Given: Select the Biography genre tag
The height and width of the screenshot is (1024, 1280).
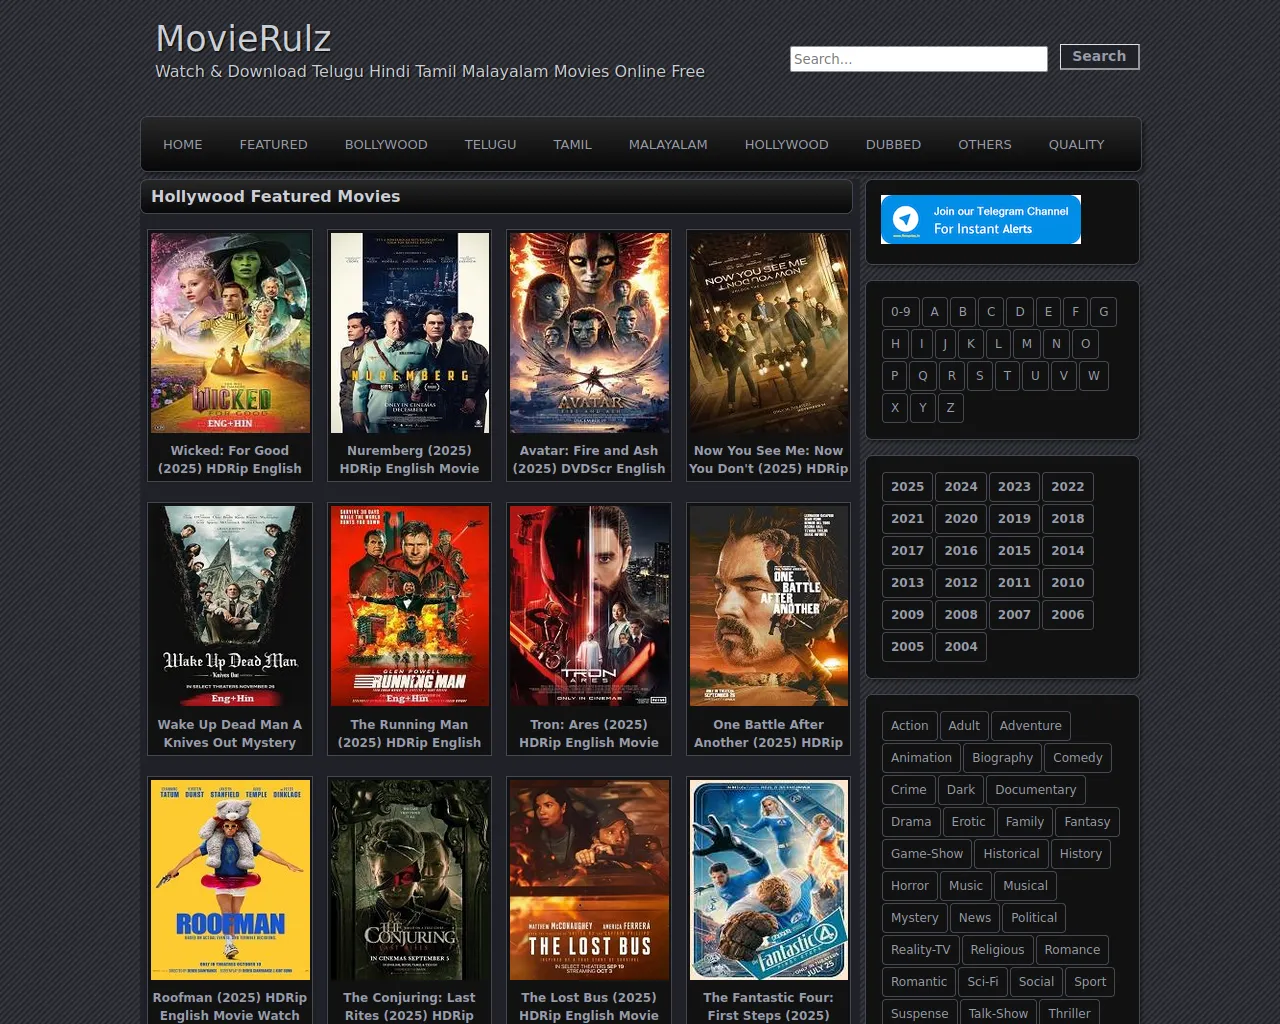Looking at the screenshot, I should [x=1003, y=758].
